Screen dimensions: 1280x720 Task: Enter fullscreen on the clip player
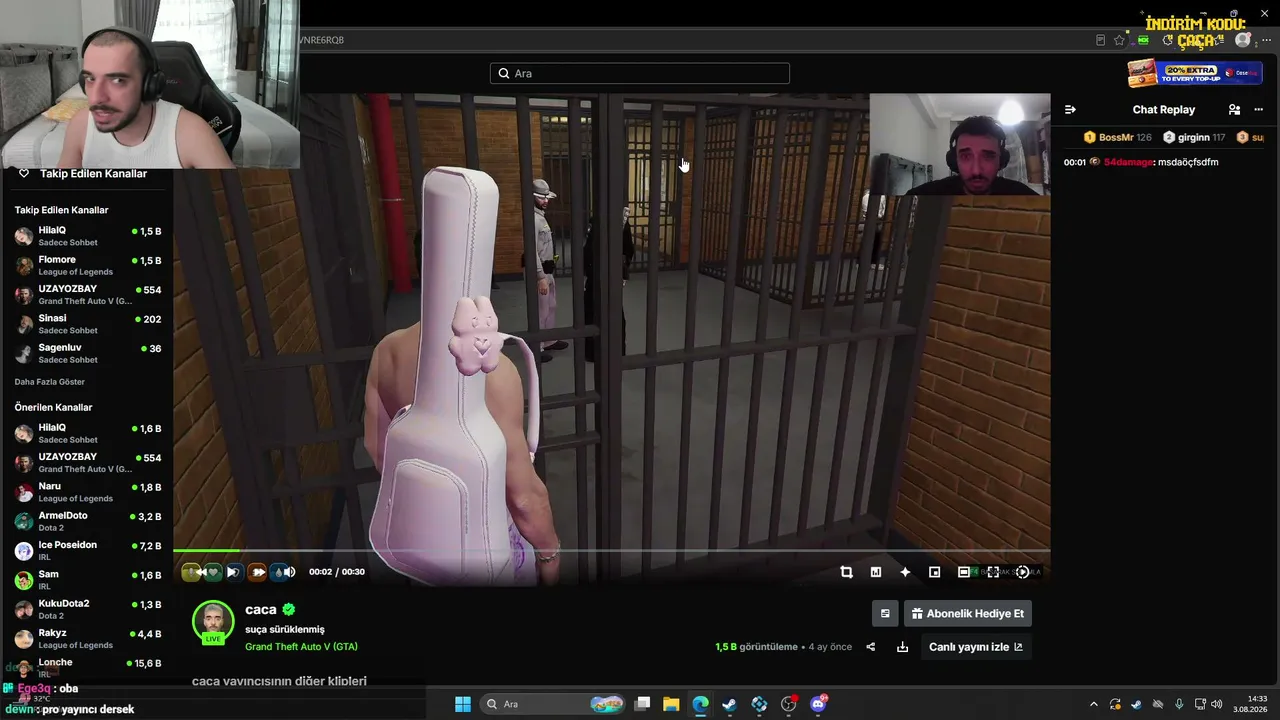click(993, 572)
